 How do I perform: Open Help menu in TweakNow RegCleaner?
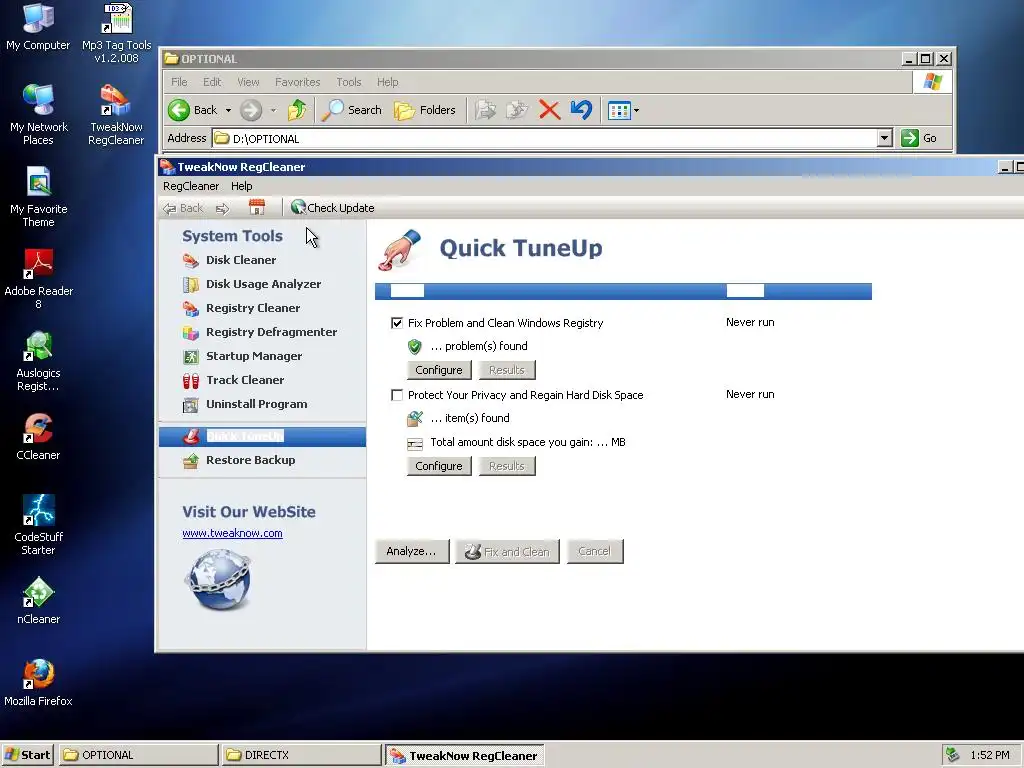click(x=241, y=186)
